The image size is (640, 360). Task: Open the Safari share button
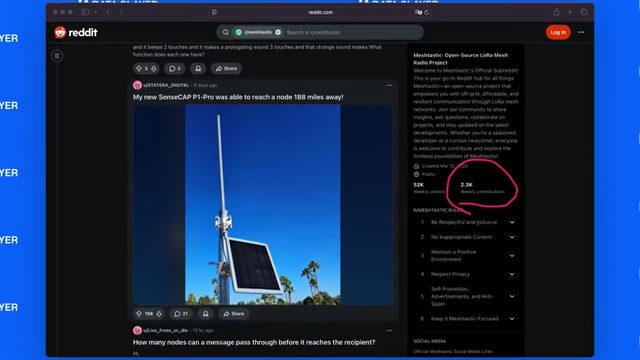[x=556, y=12]
